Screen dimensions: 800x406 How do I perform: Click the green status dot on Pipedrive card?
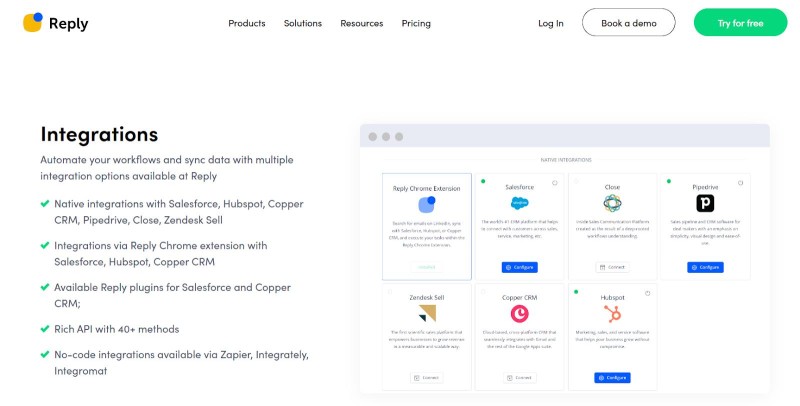[669, 181]
